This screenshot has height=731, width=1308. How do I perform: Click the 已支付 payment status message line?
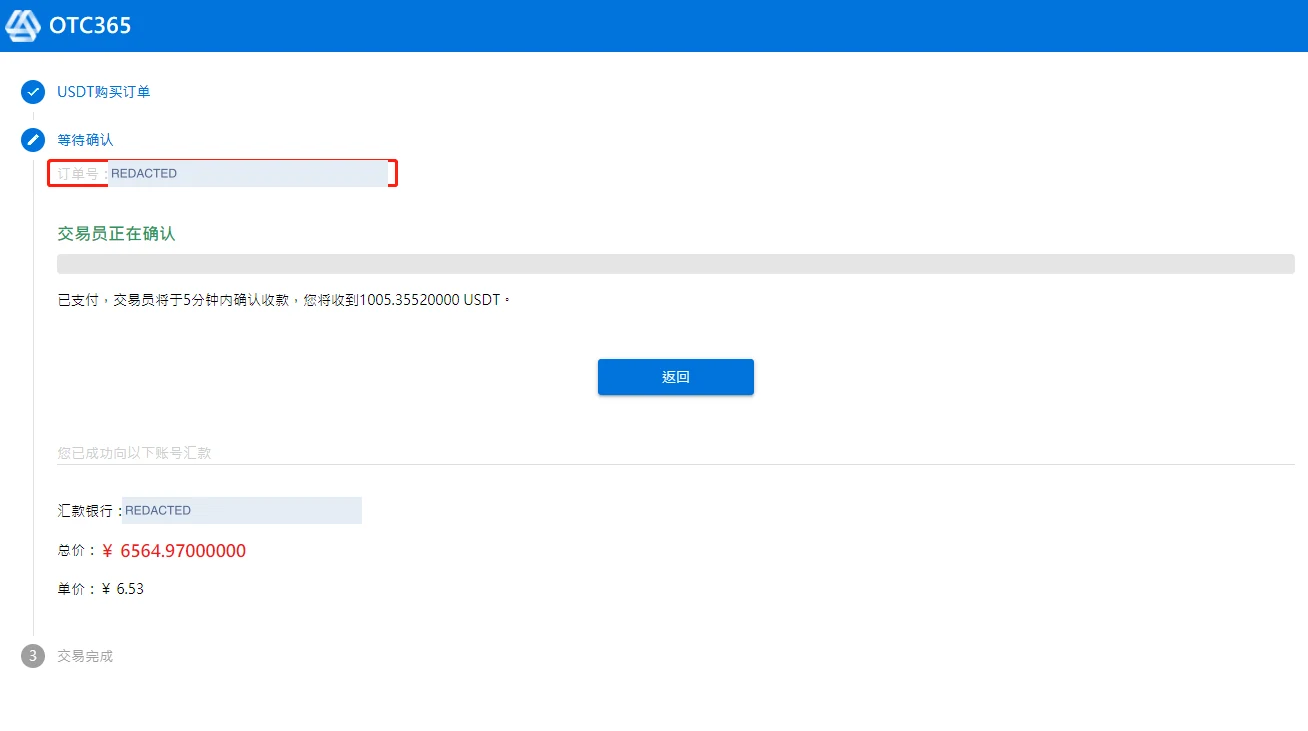283,300
